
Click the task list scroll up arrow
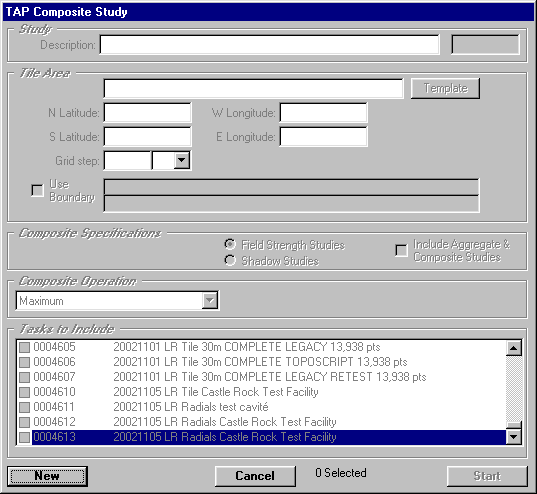click(x=514, y=348)
